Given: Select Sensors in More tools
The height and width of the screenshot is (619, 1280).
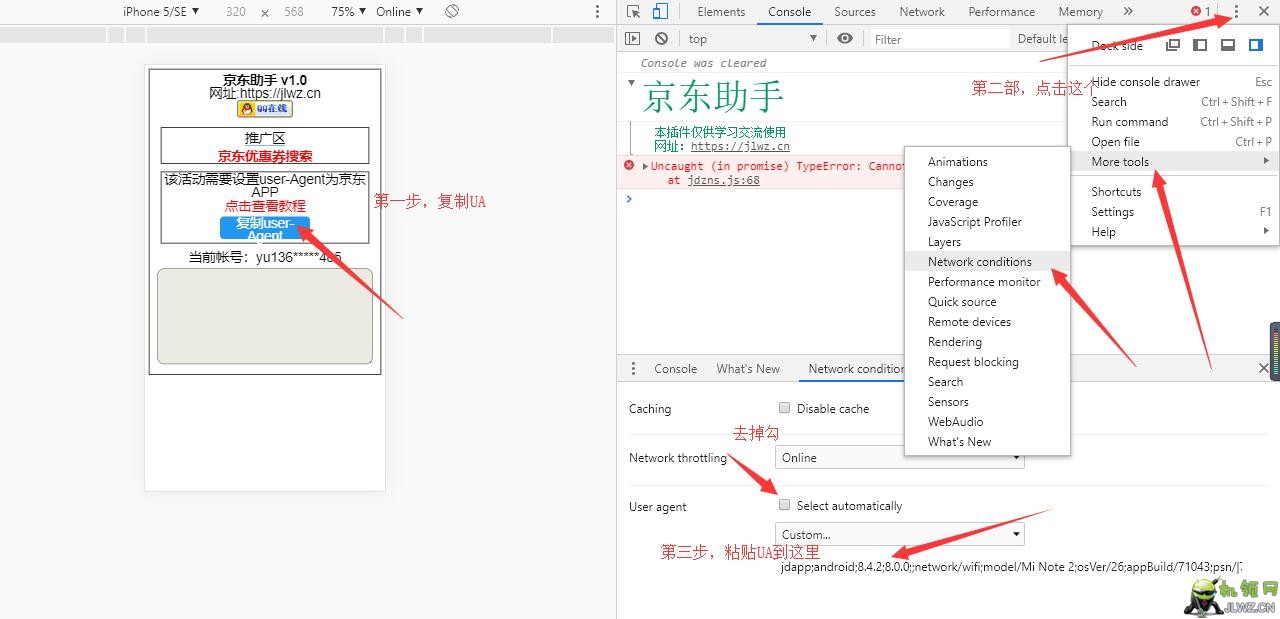Looking at the screenshot, I should click(987, 402).
